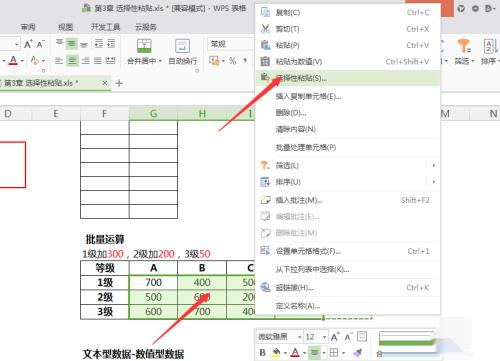This screenshot has width=500, height=361.
Task: Click the ribbon decrease font size icon
Action: tap(40, 44)
